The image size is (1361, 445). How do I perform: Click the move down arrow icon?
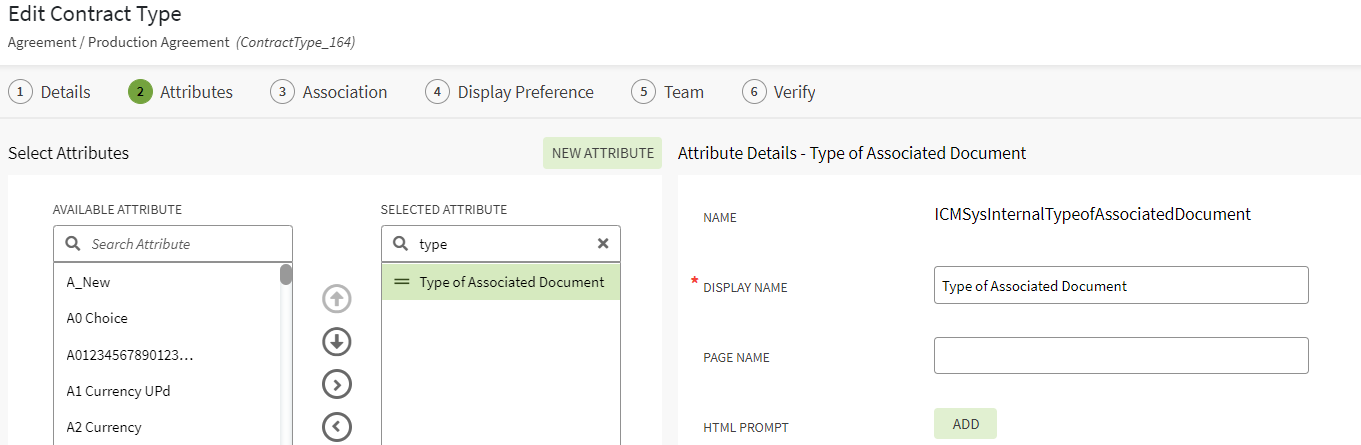(337, 342)
